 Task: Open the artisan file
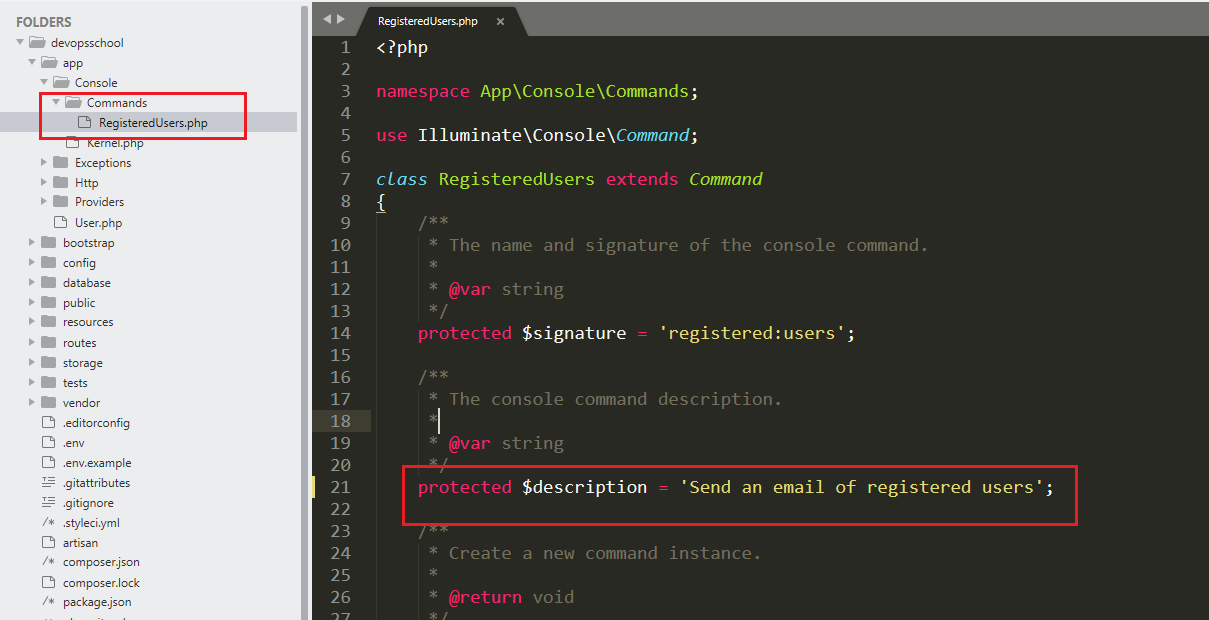80,543
